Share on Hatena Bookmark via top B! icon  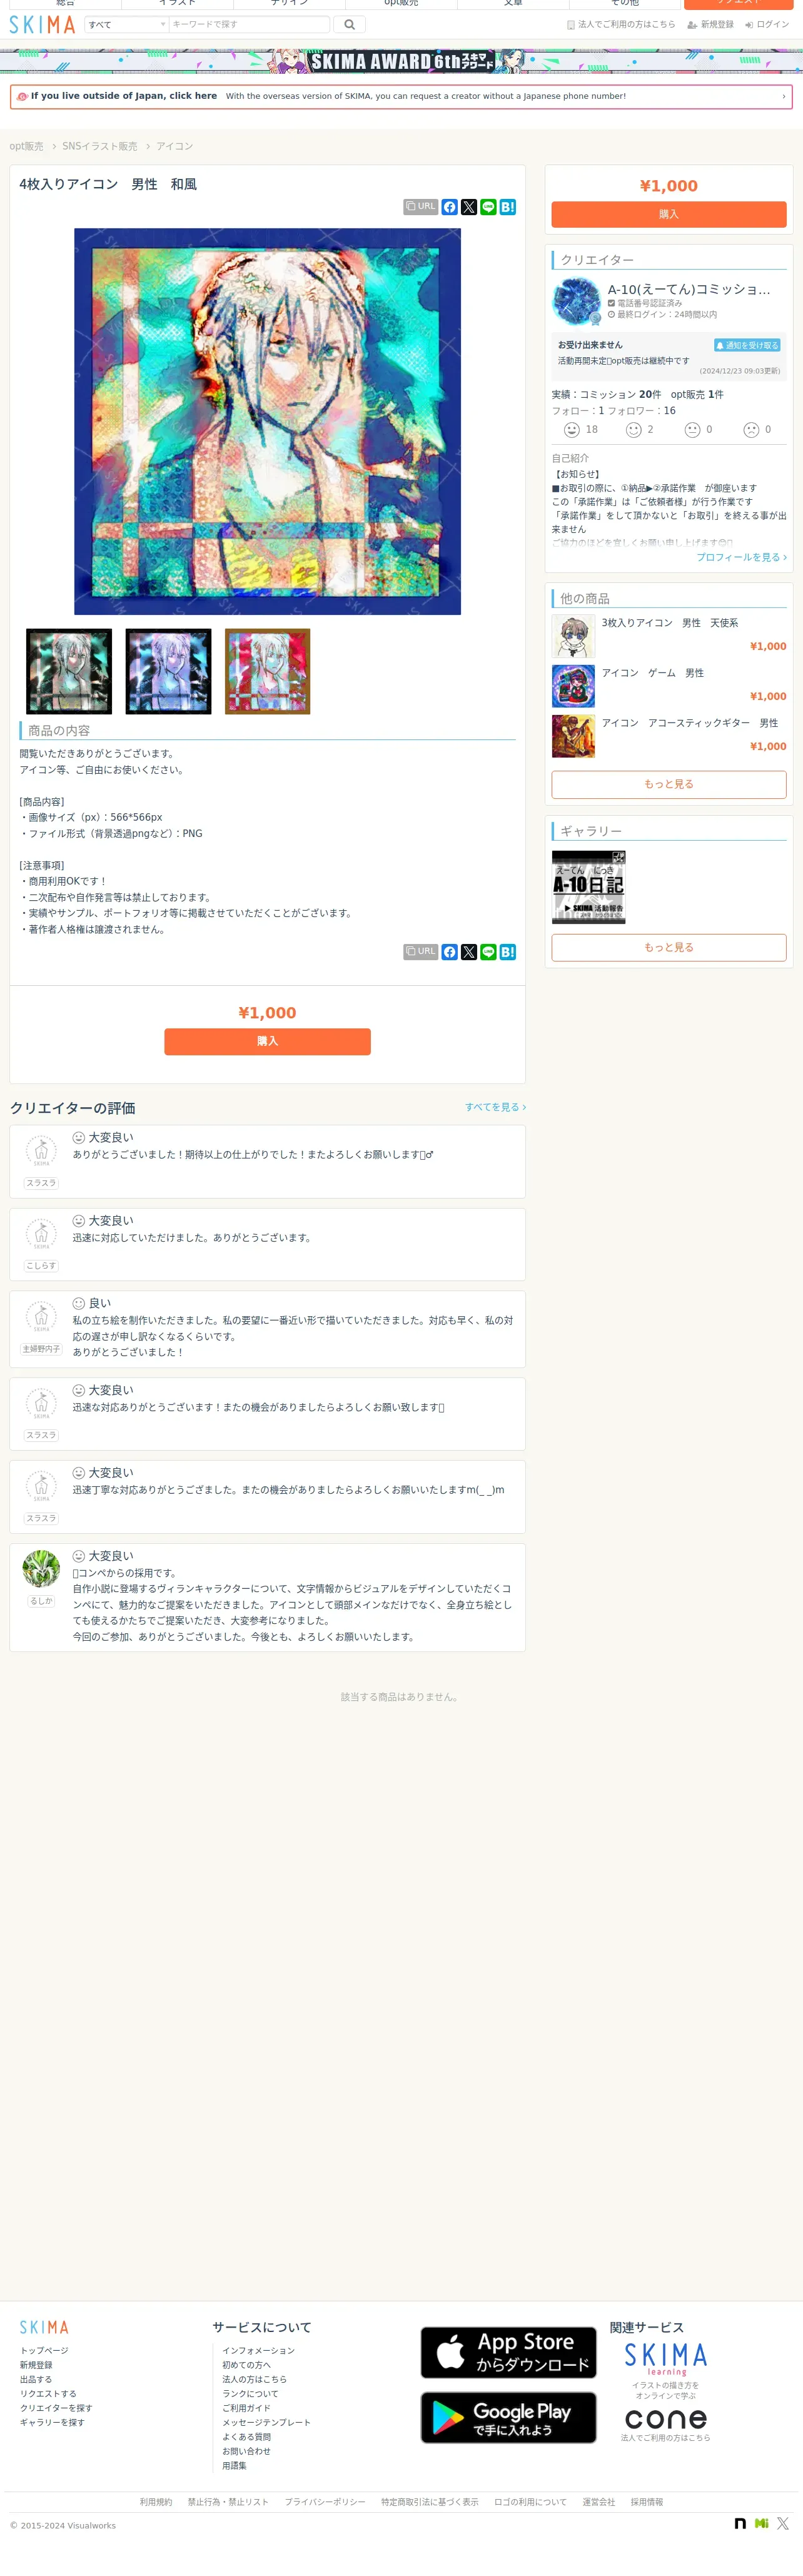tap(508, 207)
